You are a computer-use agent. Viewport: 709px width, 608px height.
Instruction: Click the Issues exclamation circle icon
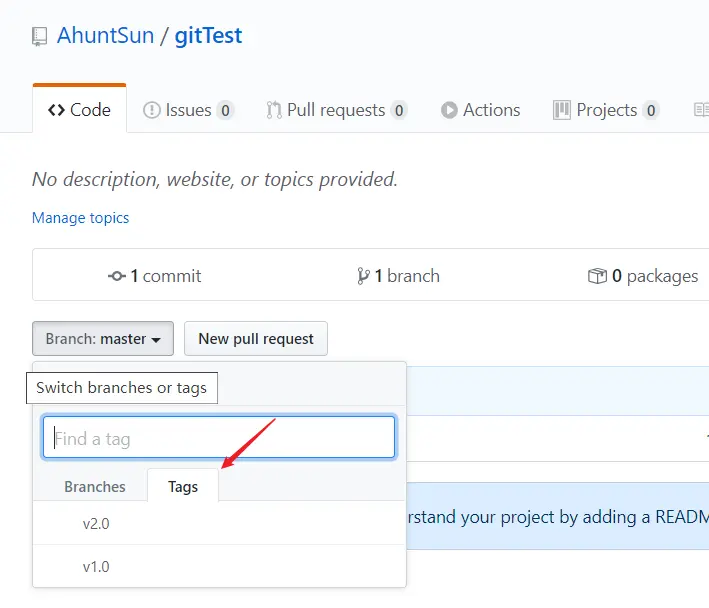[152, 110]
